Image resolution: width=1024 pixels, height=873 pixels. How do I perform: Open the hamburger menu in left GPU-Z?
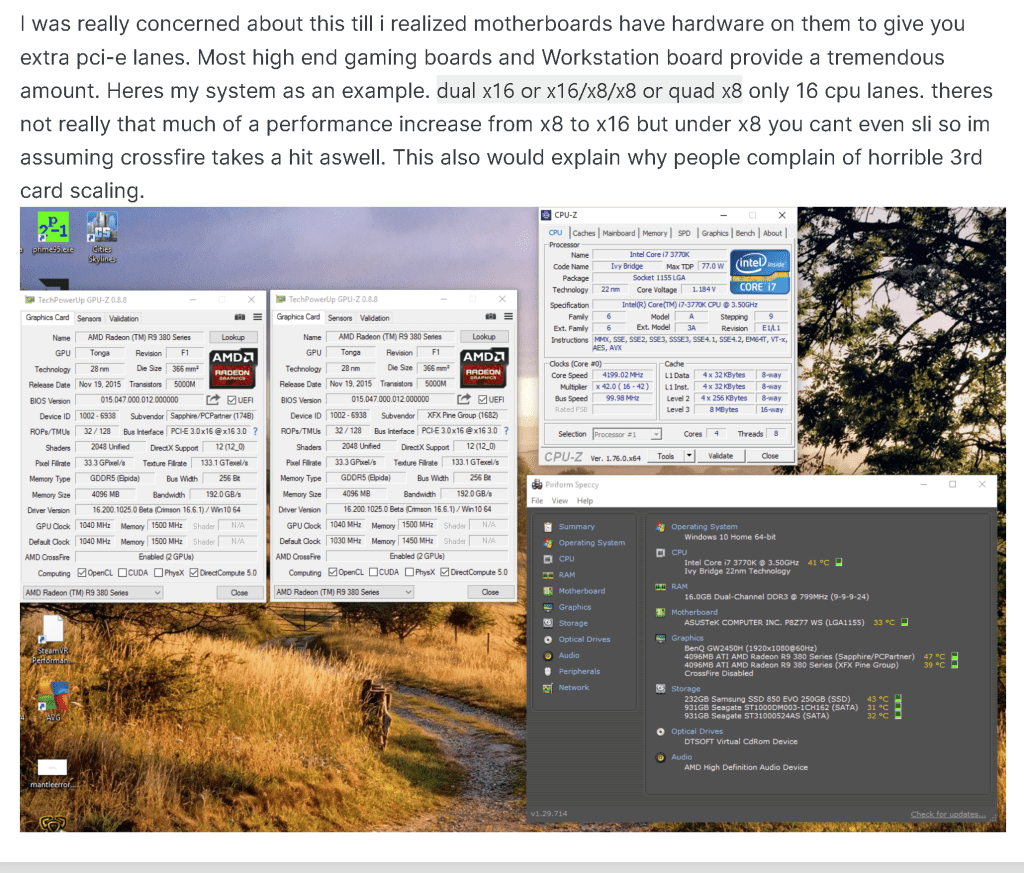257,317
